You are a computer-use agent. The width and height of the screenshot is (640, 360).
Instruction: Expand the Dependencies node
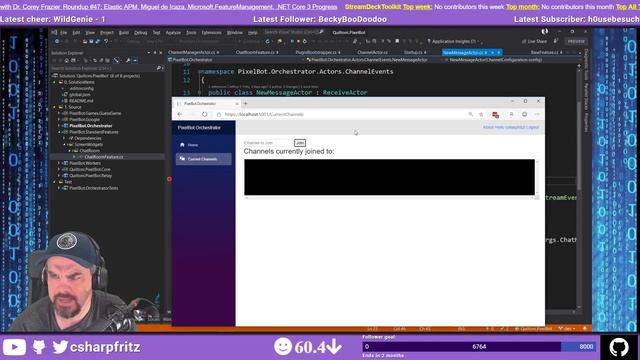coord(64,138)
